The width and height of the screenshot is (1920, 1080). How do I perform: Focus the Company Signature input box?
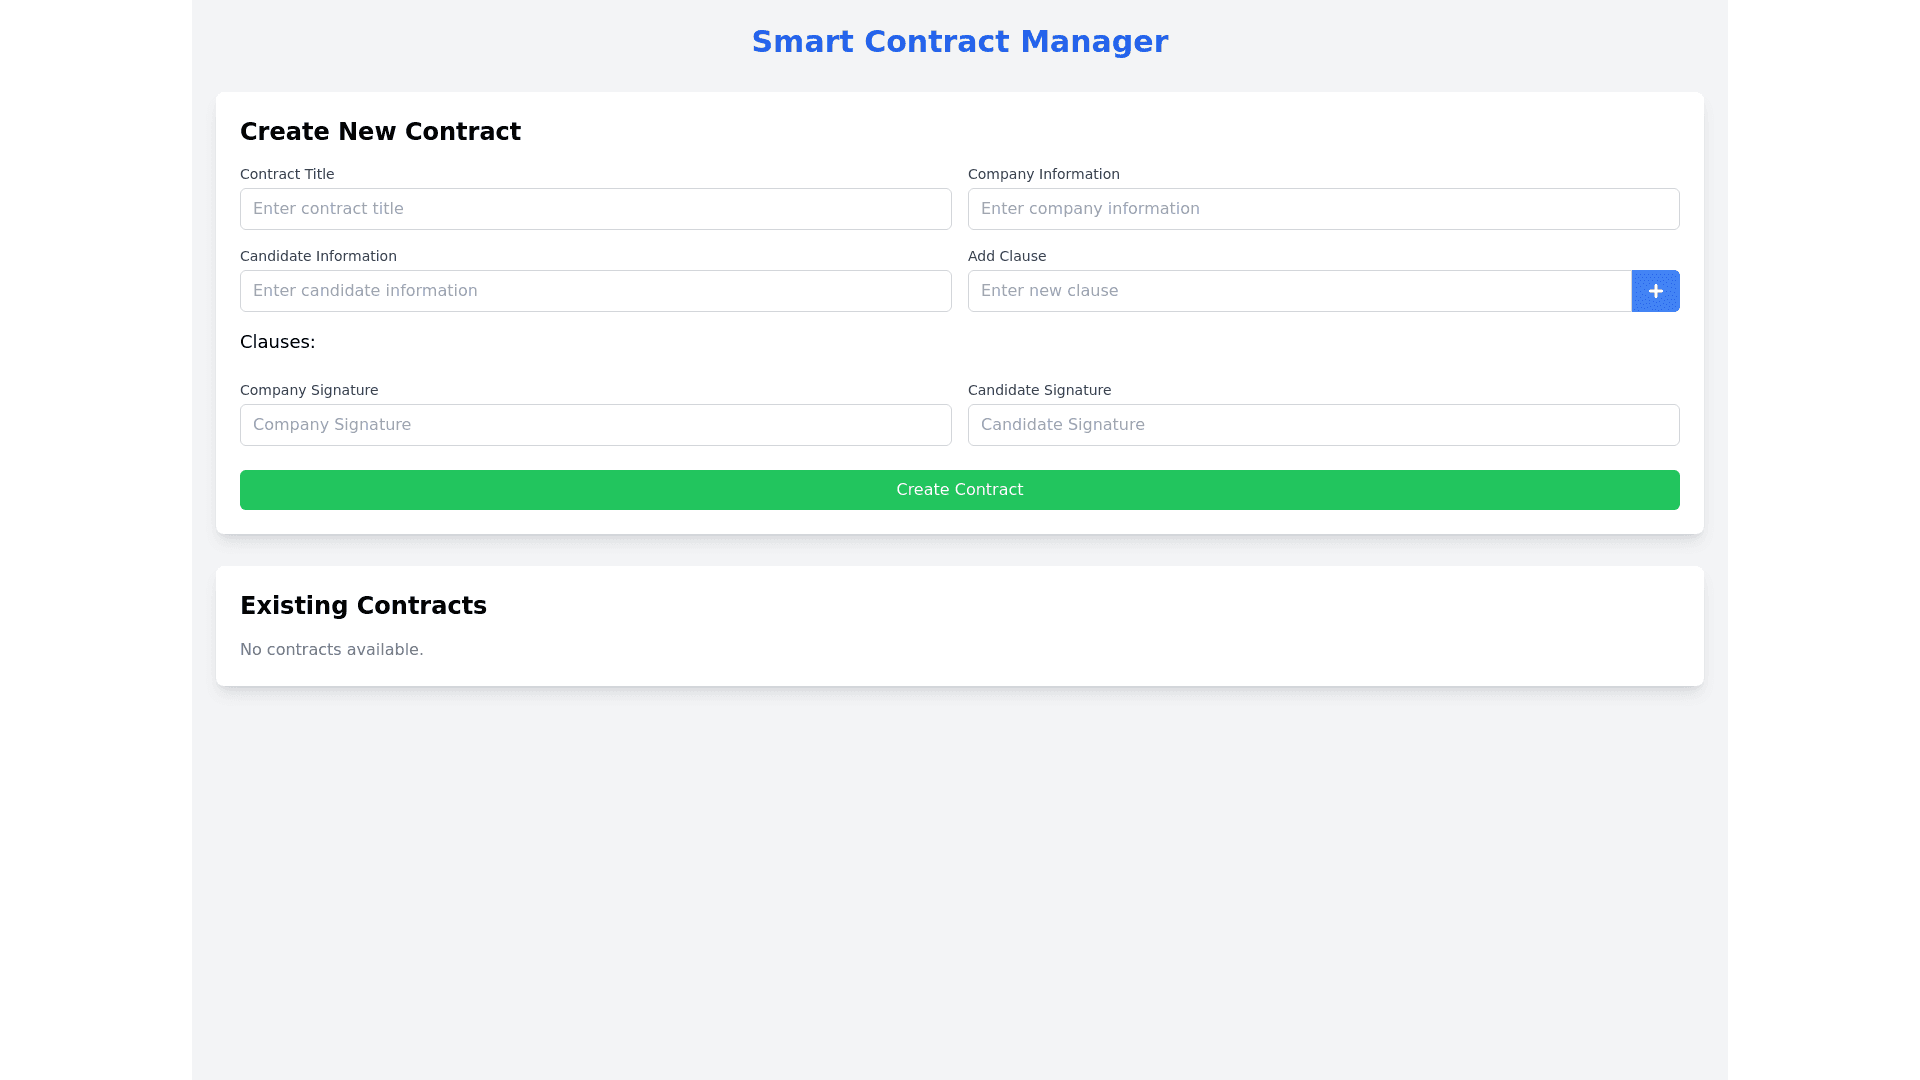[x=595, y=425]
